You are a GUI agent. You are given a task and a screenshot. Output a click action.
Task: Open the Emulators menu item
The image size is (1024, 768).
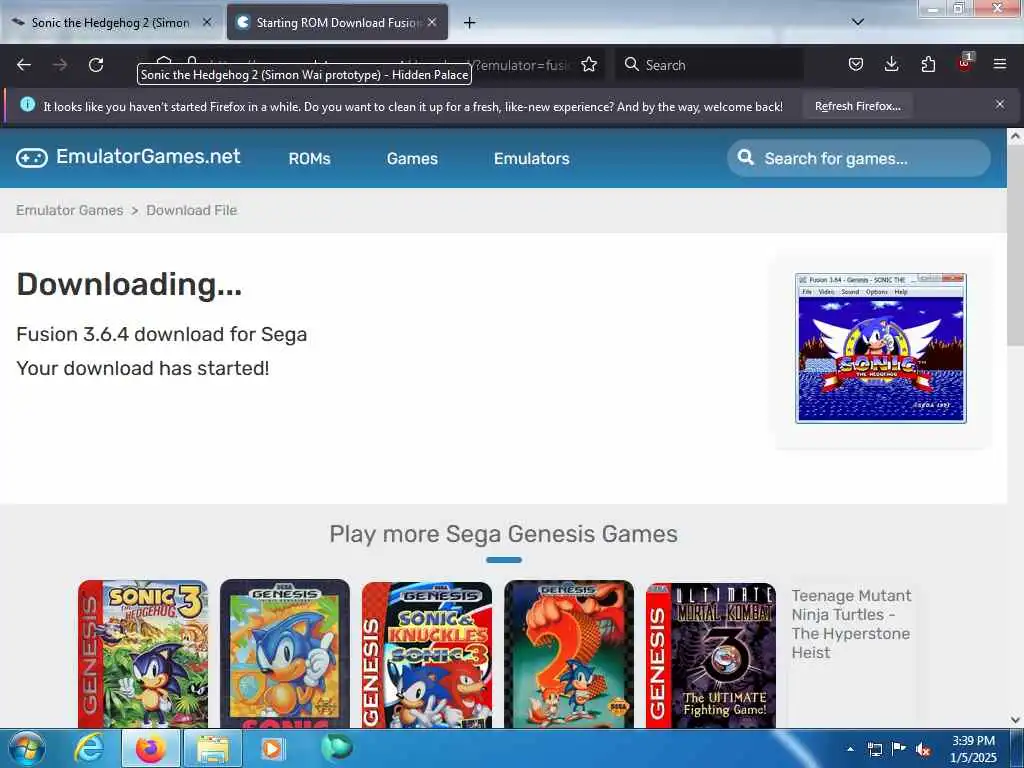point(532,159)
